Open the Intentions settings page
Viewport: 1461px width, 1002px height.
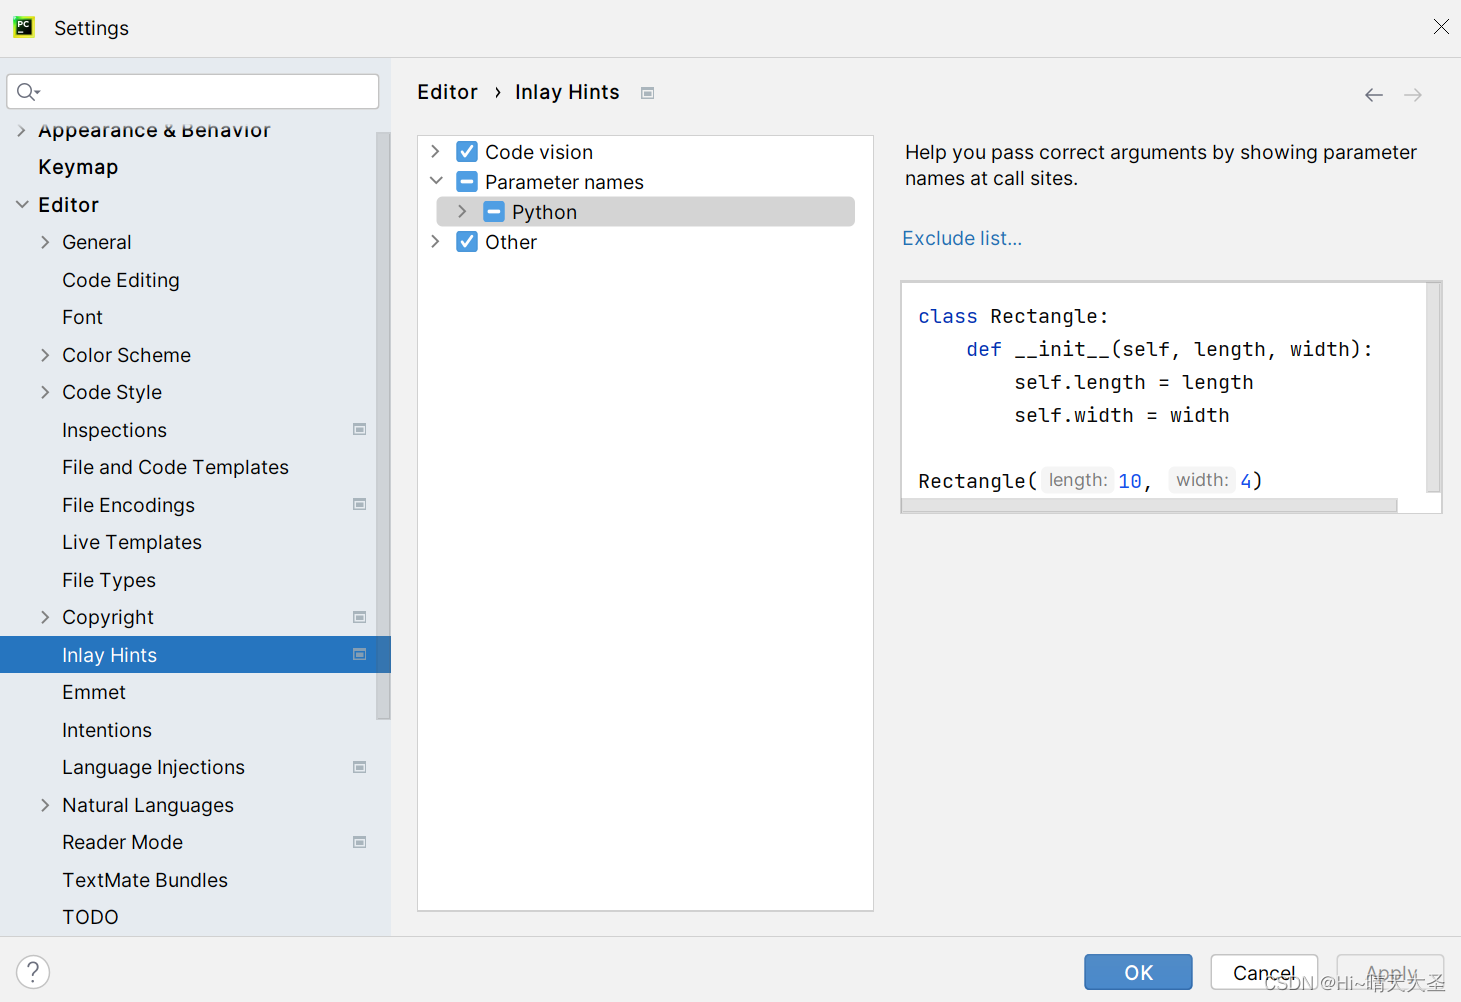tap(107, 730)
